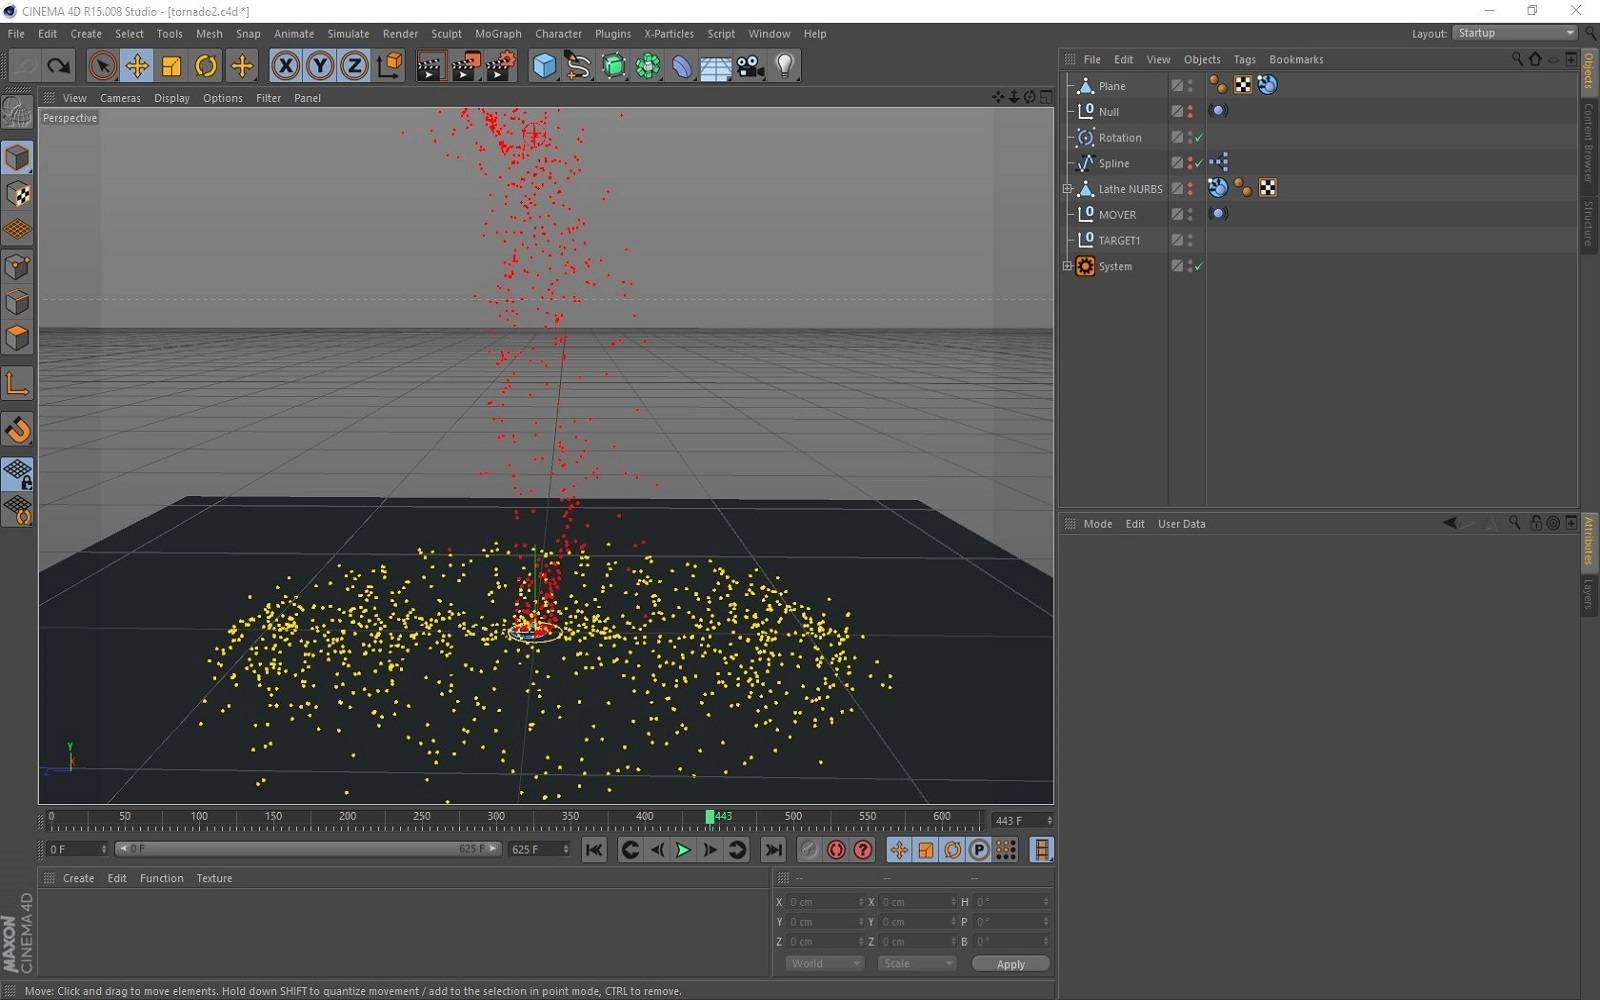Go to start of animation
1600x1000 pixels.
[x=594, y=850]
